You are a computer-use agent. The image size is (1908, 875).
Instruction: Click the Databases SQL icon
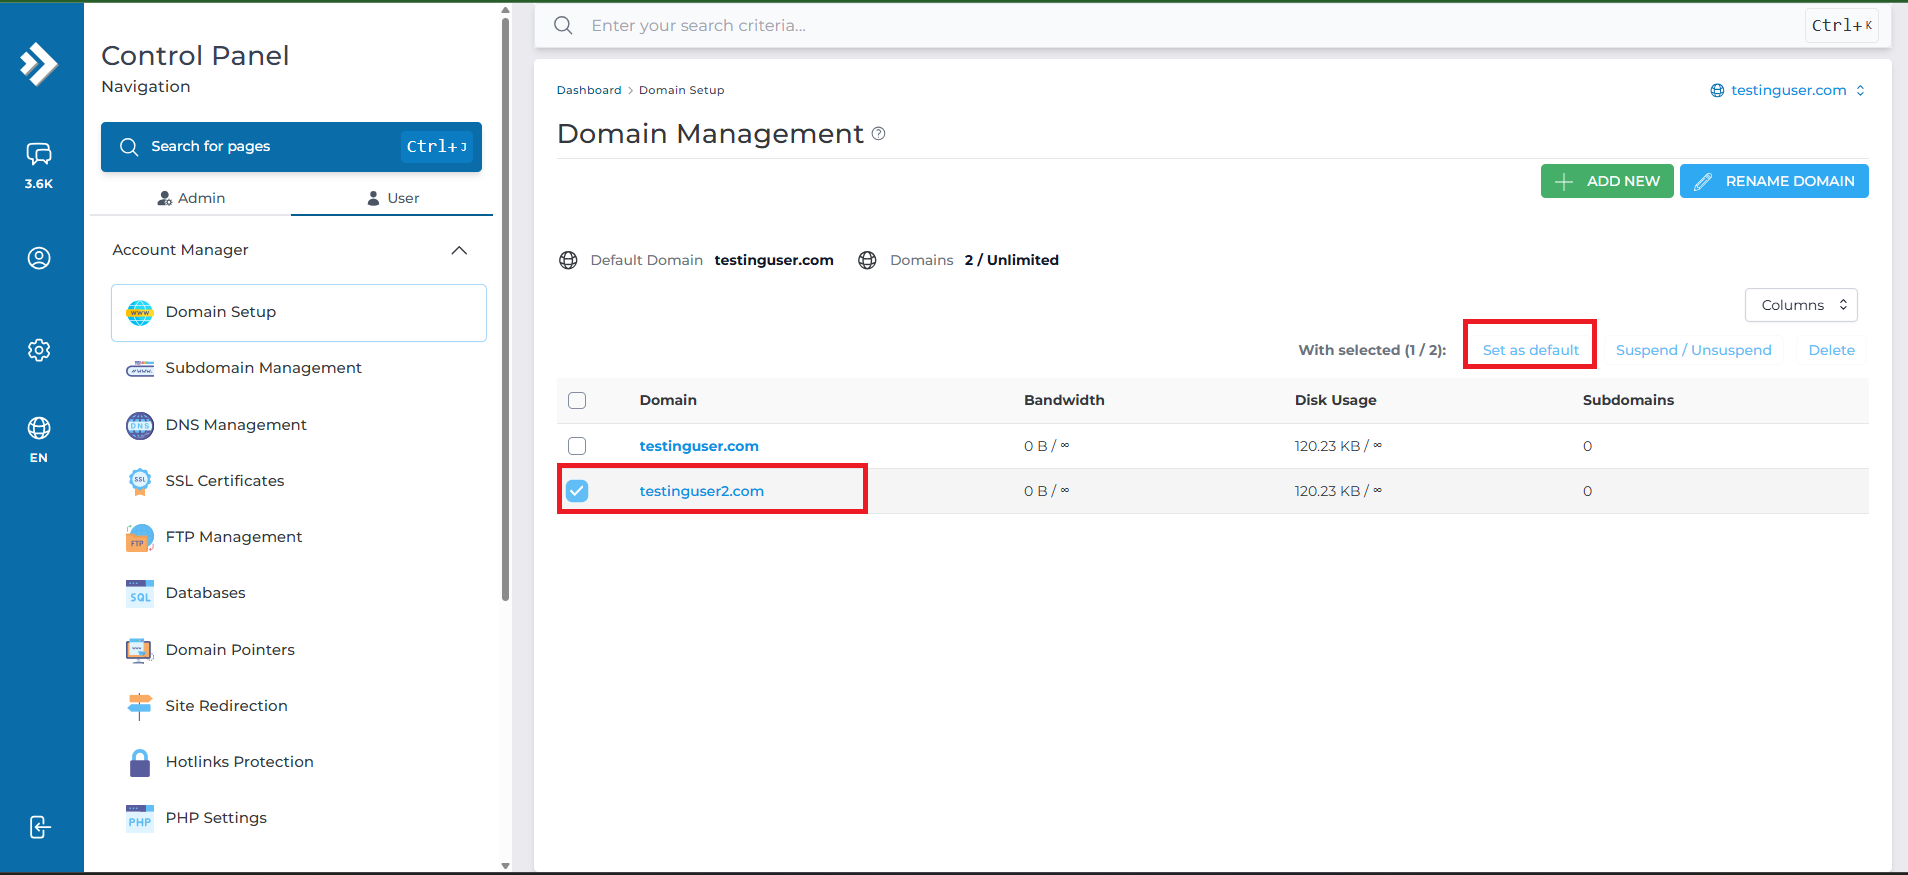[x=140, y=594]
